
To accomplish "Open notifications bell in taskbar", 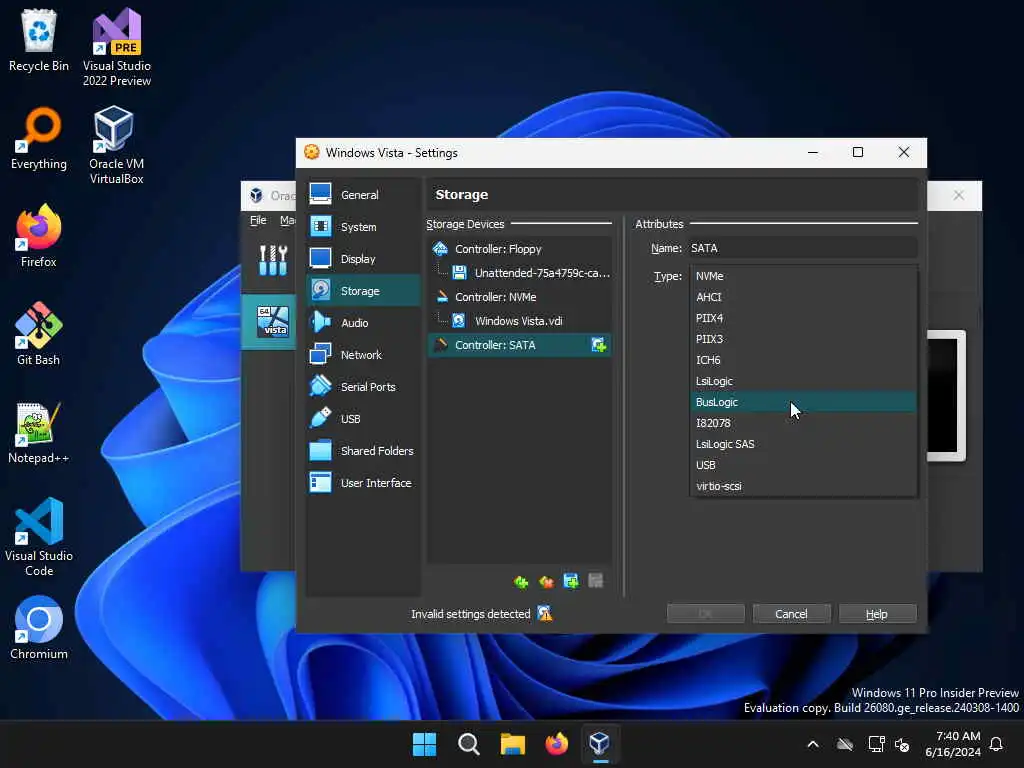I will (996, 744).
